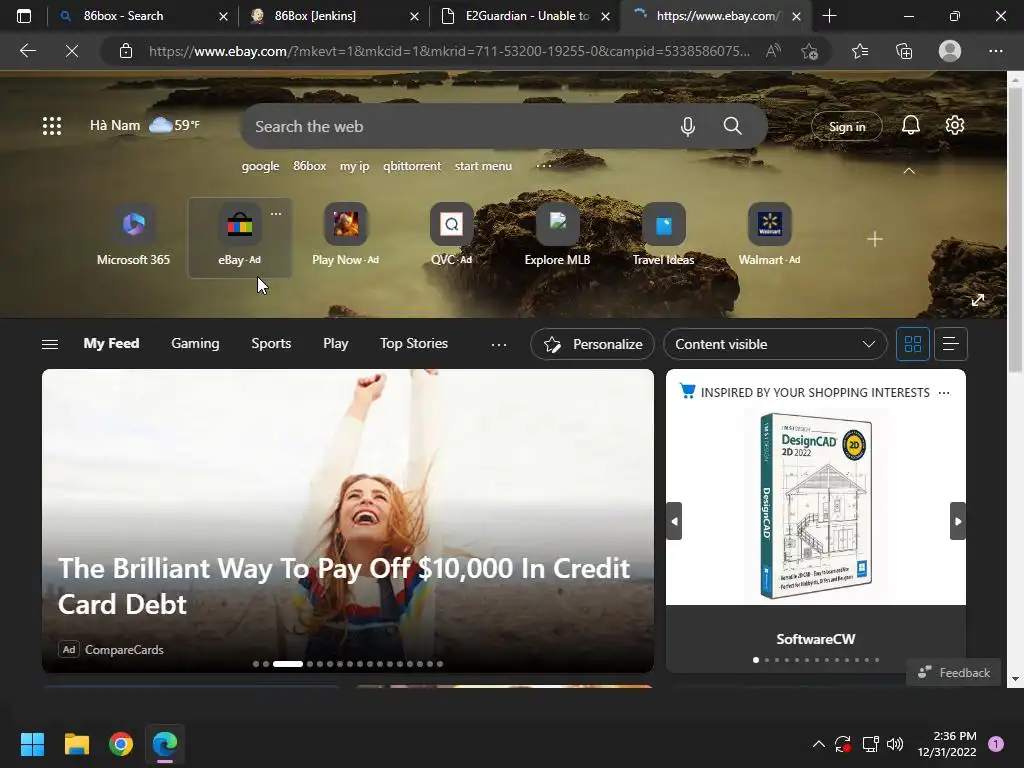Viewport: 1024px width, 768px height.
Task: Click the 'my ip' search suggestion
Action: click(x=355, y=166)
